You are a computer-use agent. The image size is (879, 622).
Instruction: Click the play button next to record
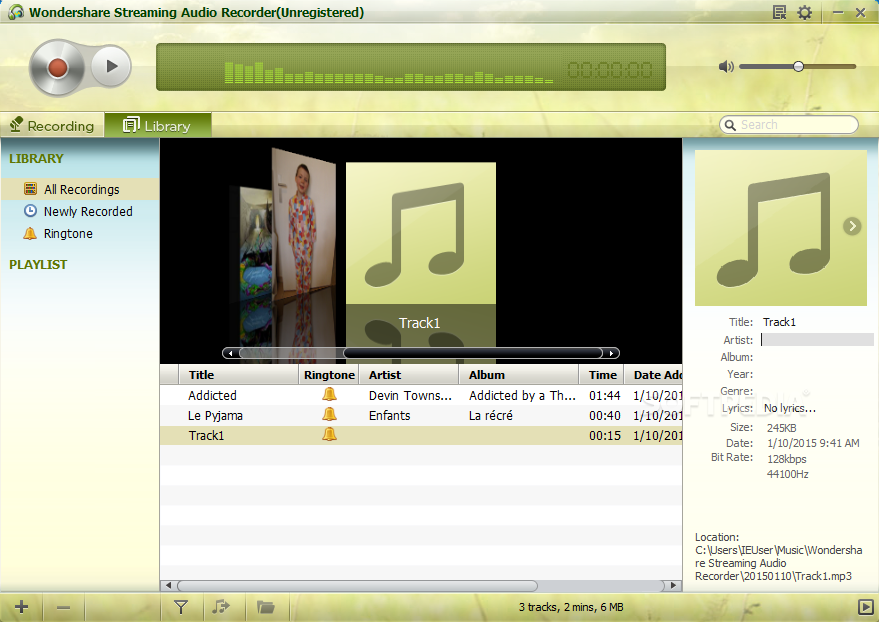(x=112, y=66)
